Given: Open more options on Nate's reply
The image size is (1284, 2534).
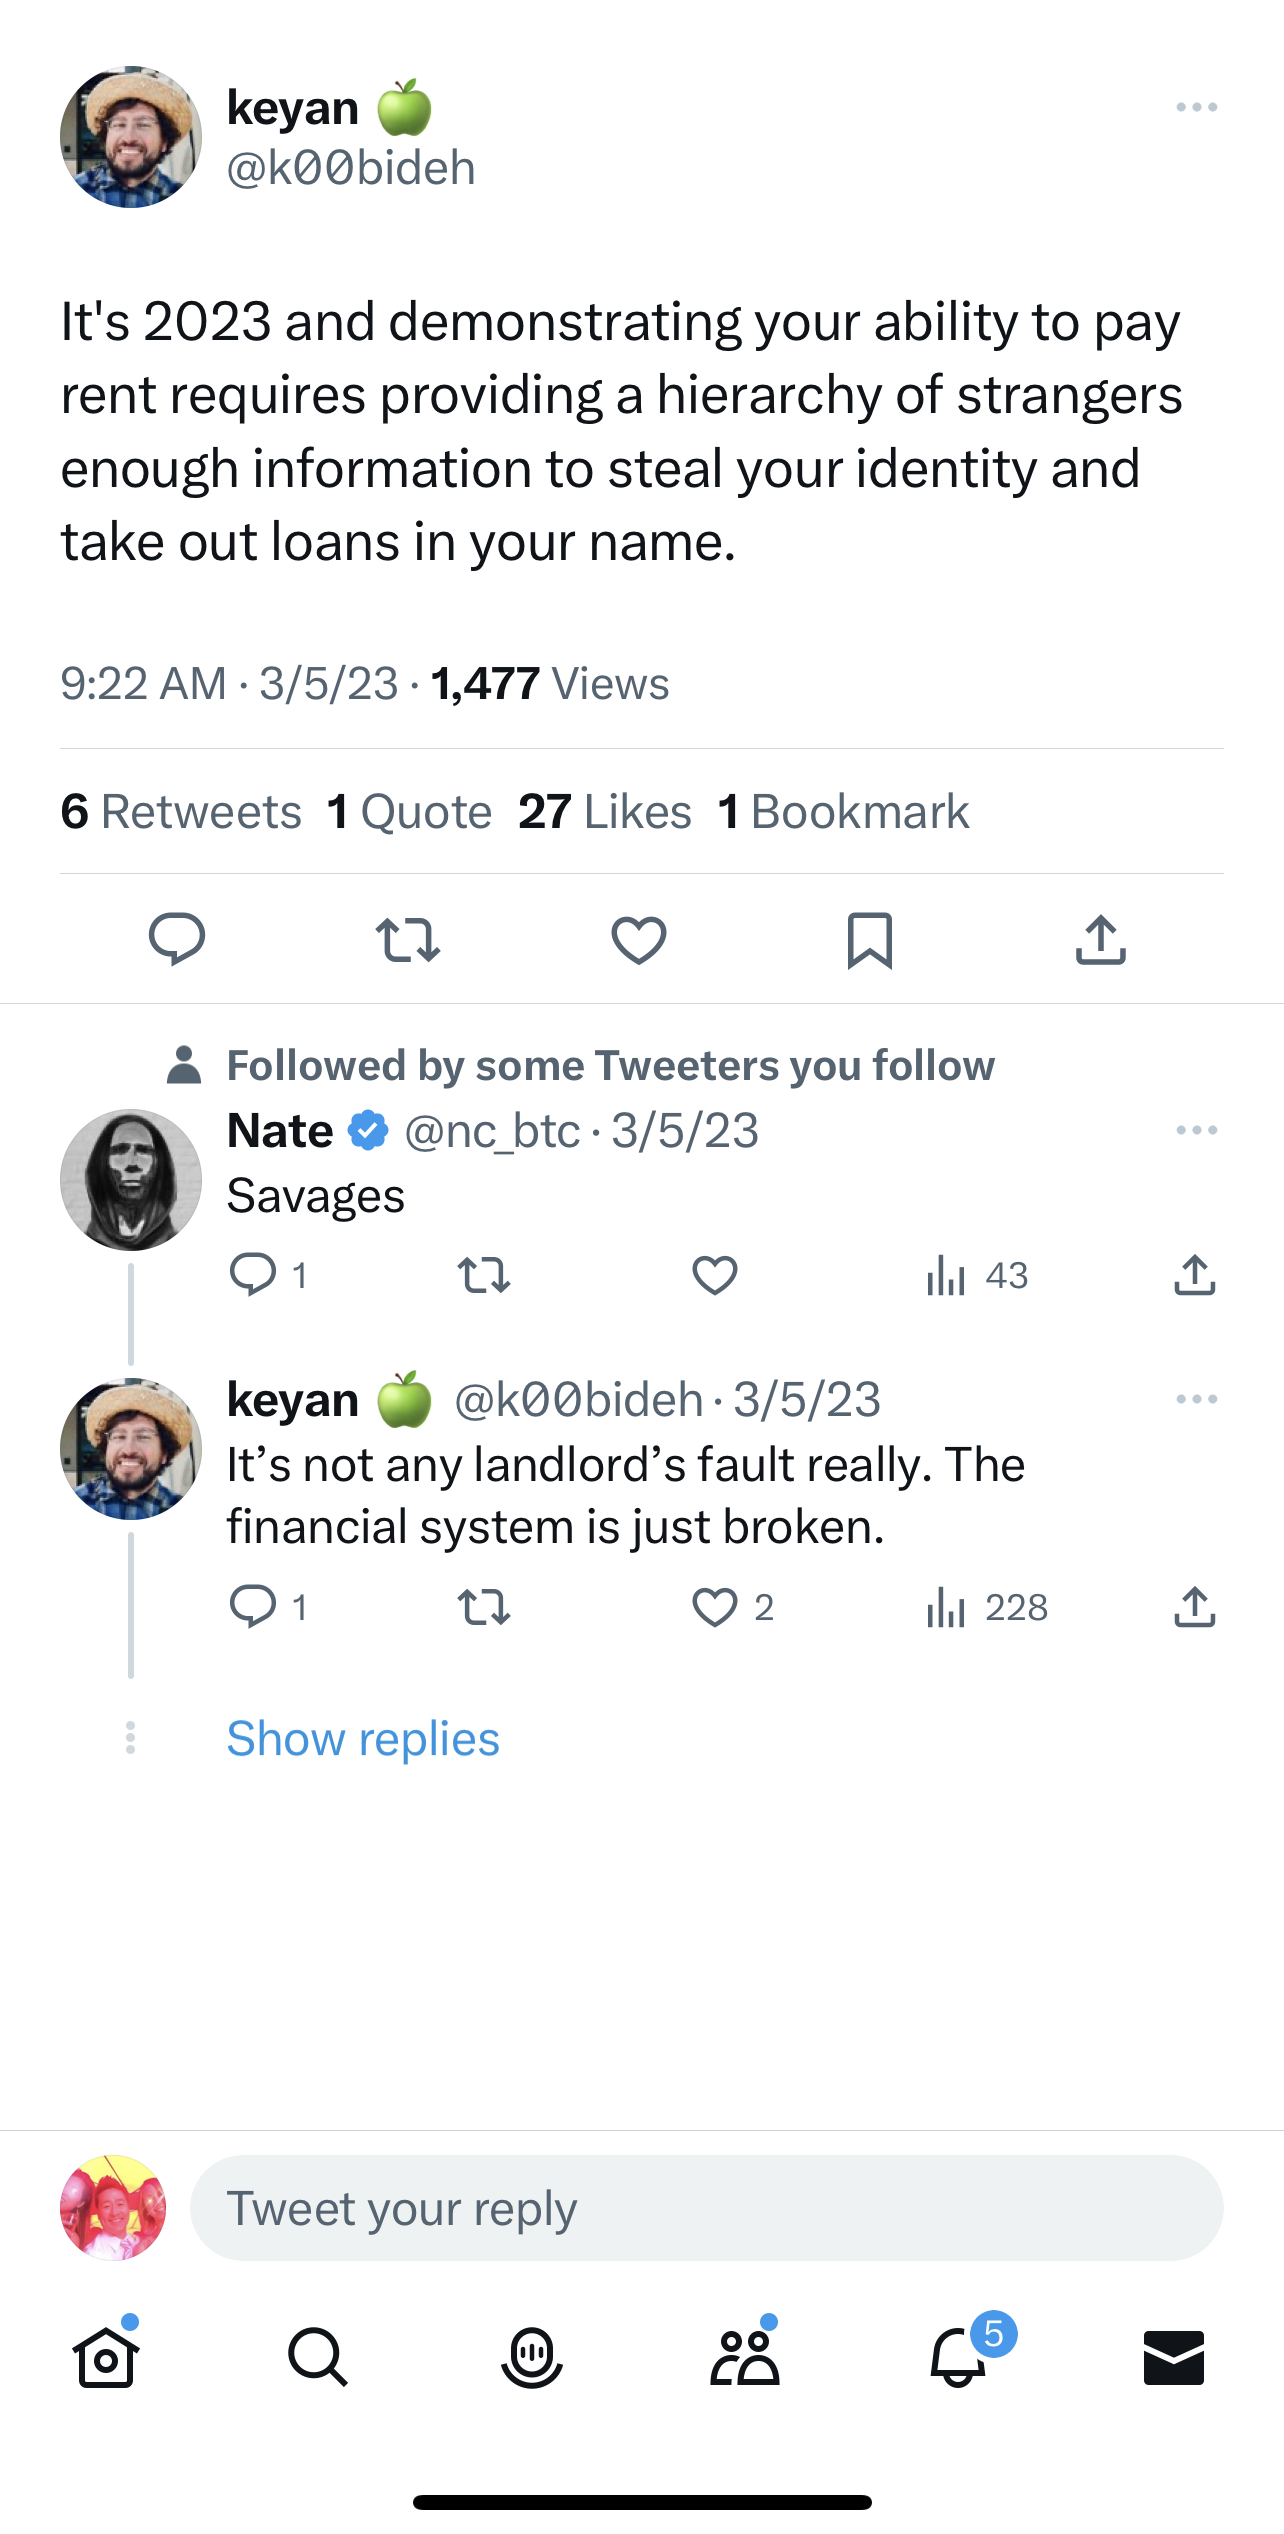Looking at the screenshot, I should pyautogui.click(x=1197, y=1129).
